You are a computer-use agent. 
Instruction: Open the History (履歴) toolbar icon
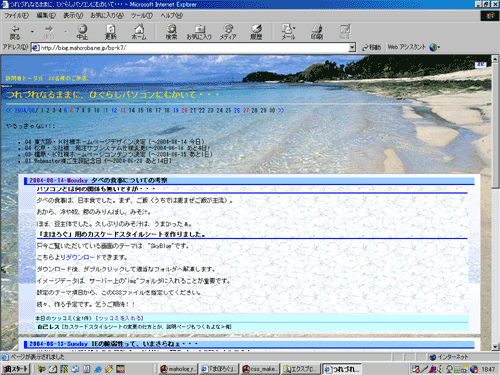[x=256, y=32]
